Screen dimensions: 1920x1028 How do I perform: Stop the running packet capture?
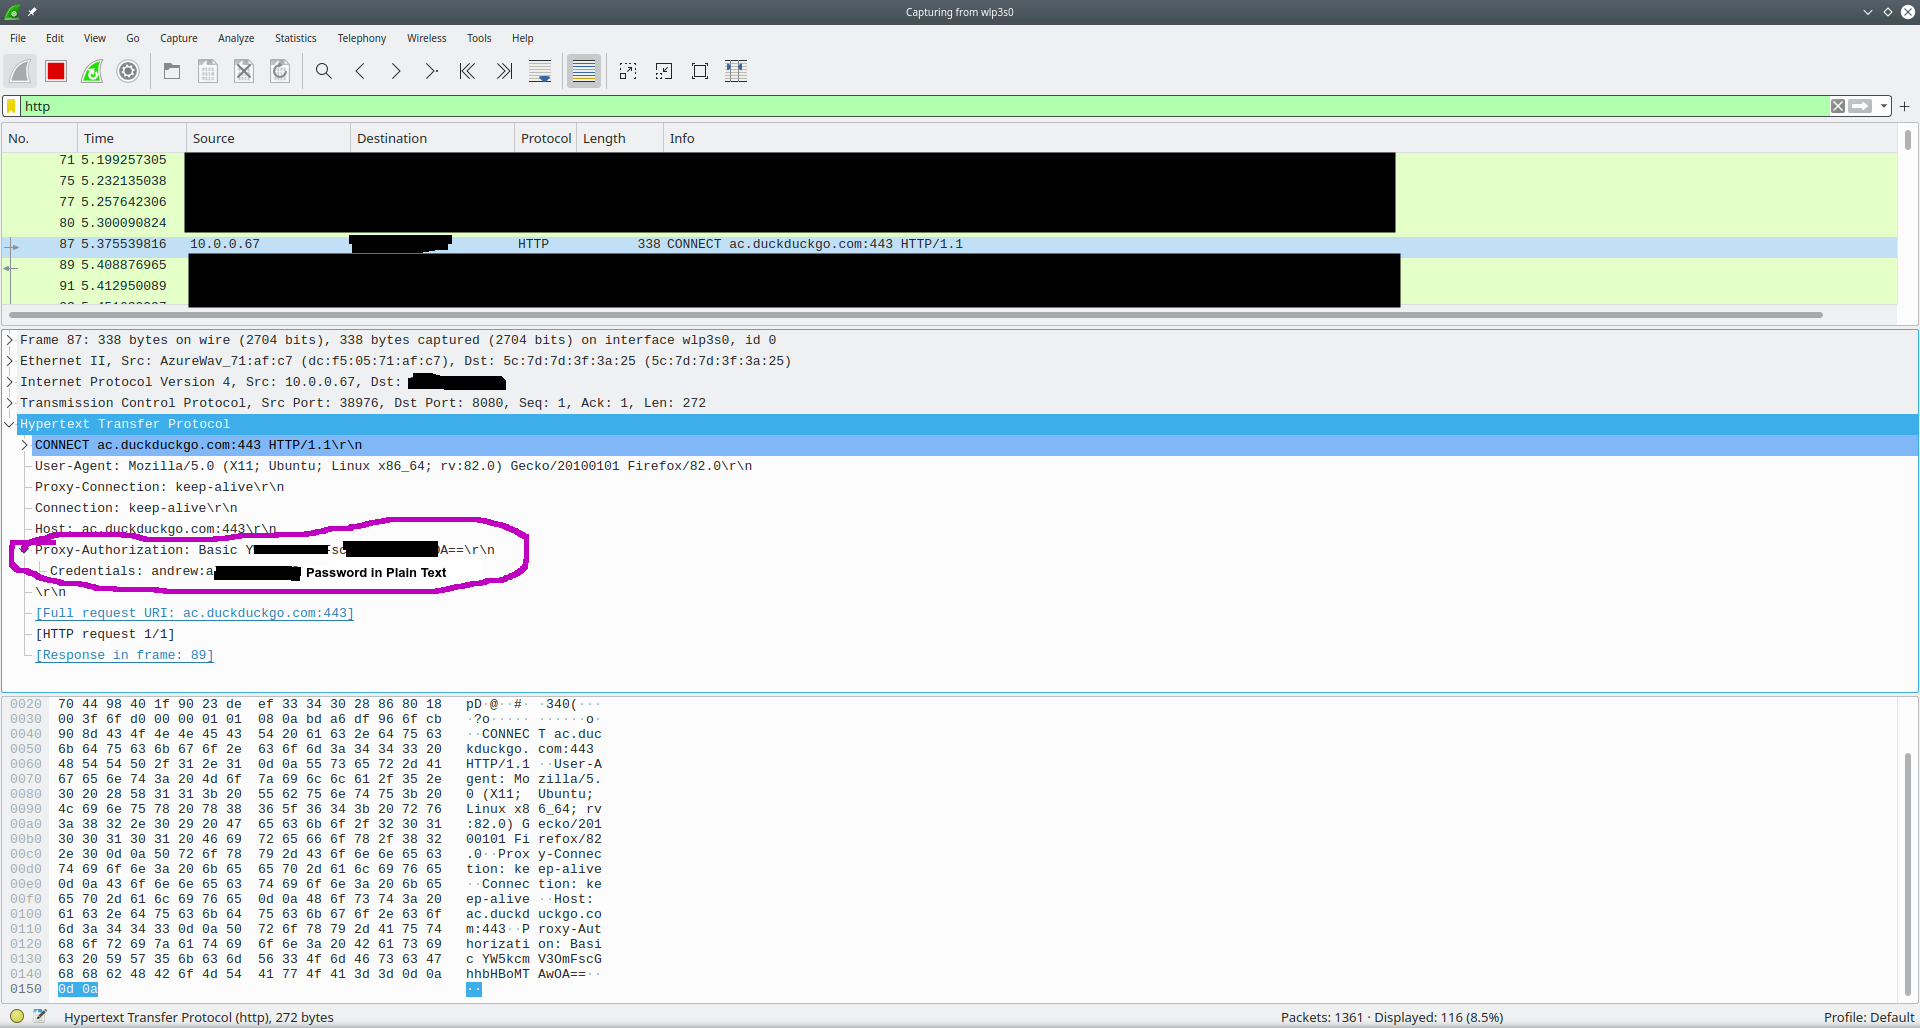[56, 71]
